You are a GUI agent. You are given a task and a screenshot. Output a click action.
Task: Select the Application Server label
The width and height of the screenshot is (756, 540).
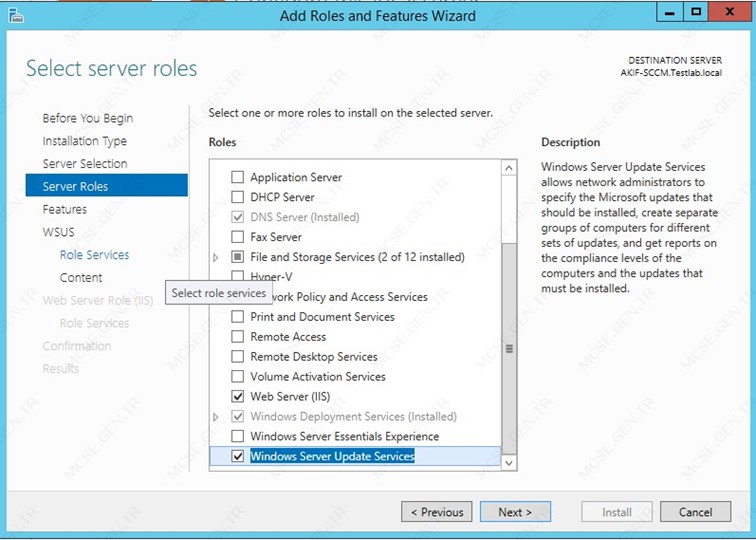pos(296,177)
